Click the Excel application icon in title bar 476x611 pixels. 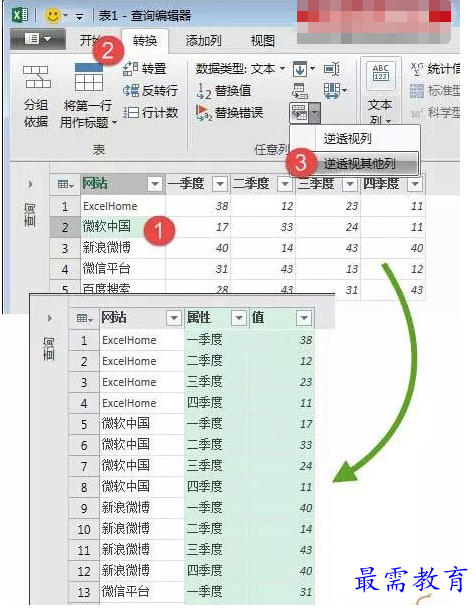coord(20,15)
